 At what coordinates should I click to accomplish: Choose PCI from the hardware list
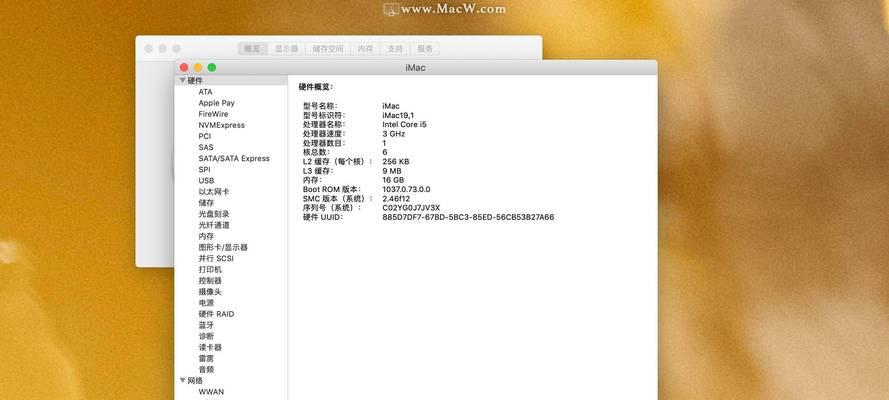tap(204, 136)
